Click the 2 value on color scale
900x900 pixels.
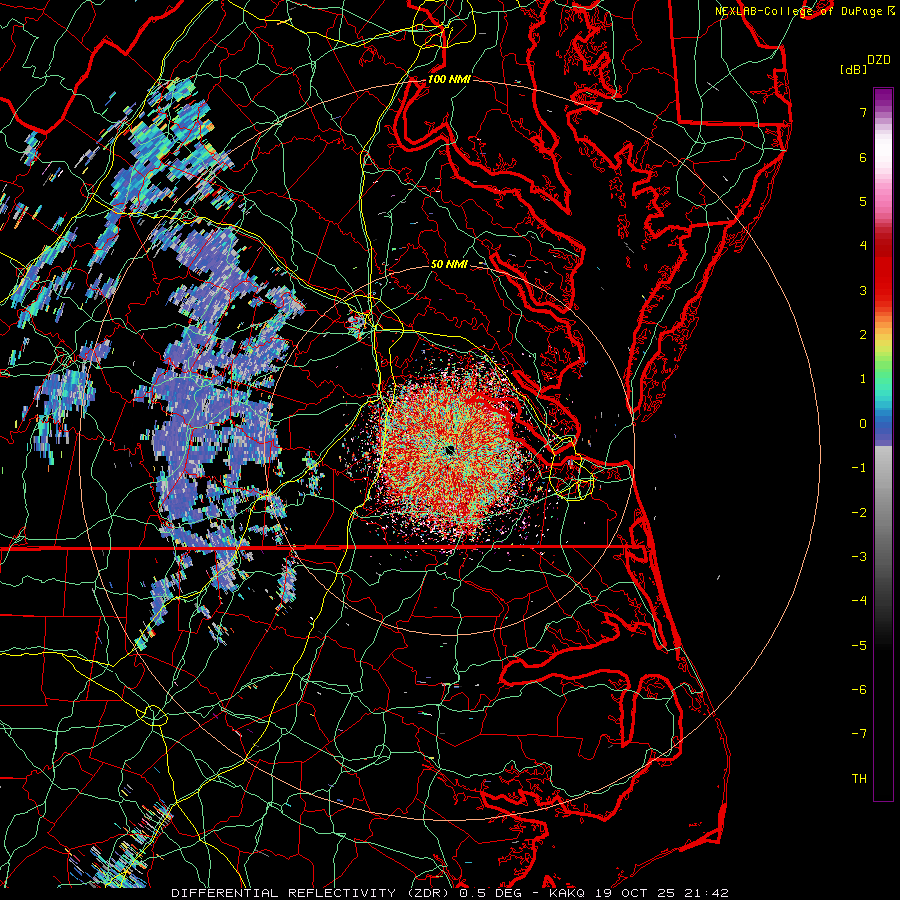(863, 335)
